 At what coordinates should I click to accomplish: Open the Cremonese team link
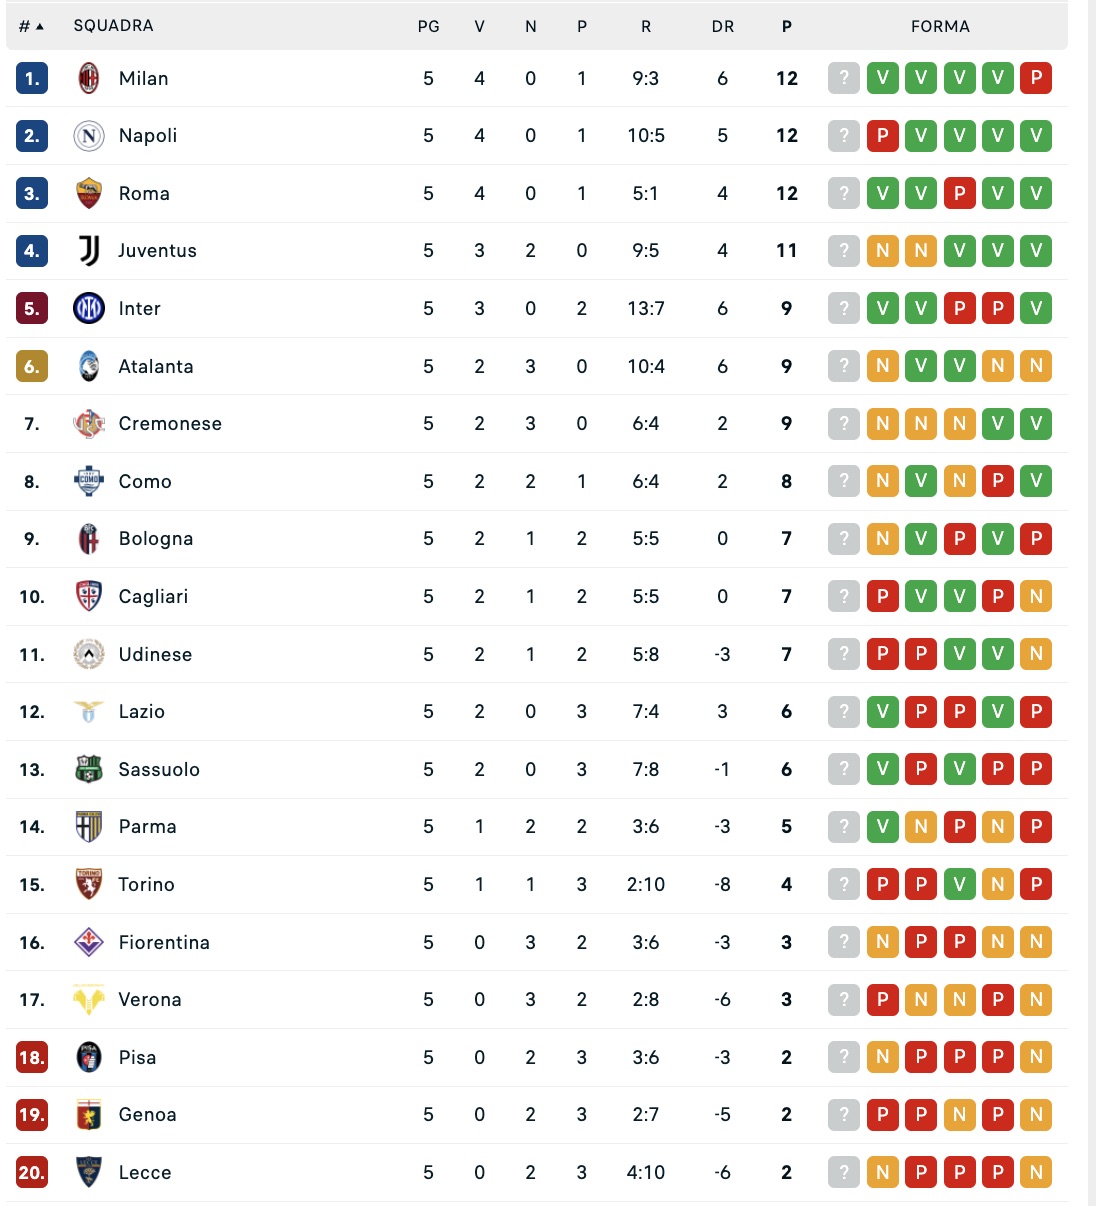point(170,424)
